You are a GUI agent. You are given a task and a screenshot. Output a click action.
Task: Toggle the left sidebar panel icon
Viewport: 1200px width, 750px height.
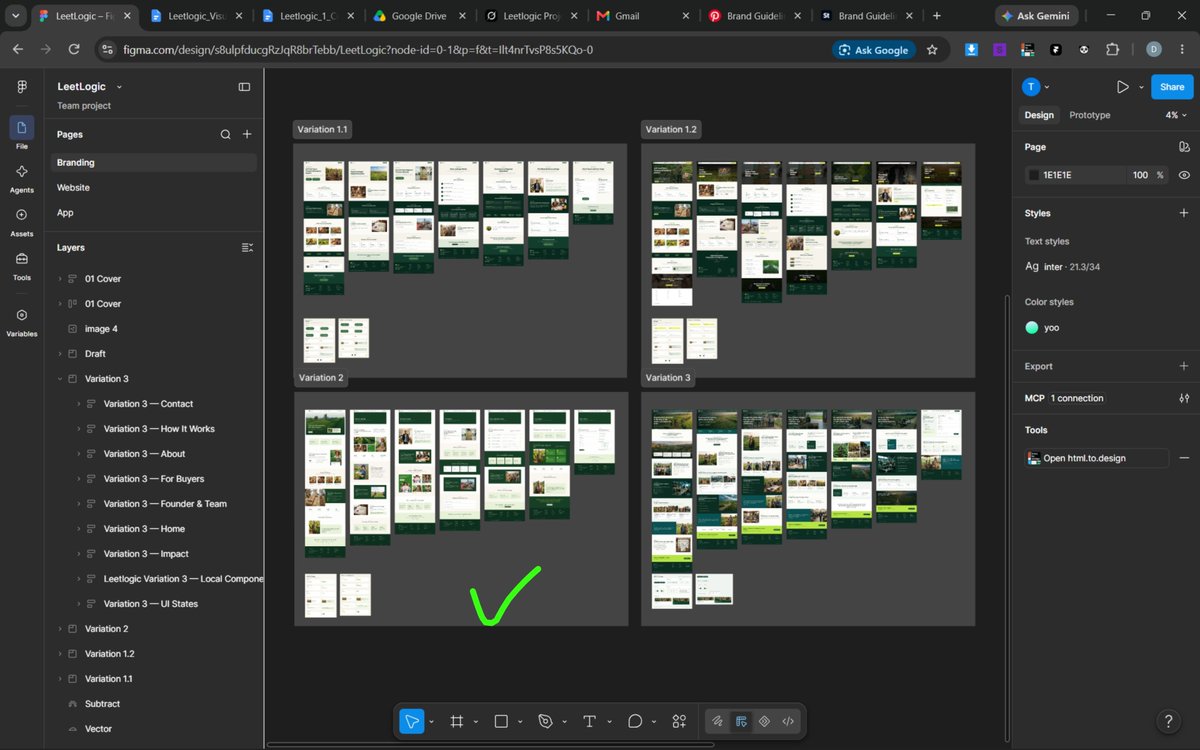(244, 87)
